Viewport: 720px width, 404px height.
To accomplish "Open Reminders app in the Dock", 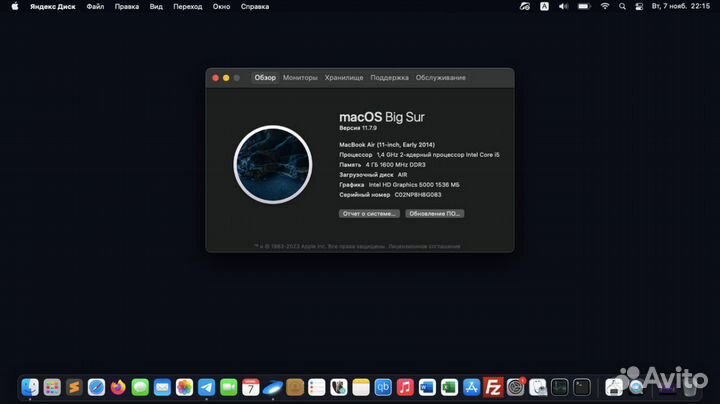I will [316, 387].
